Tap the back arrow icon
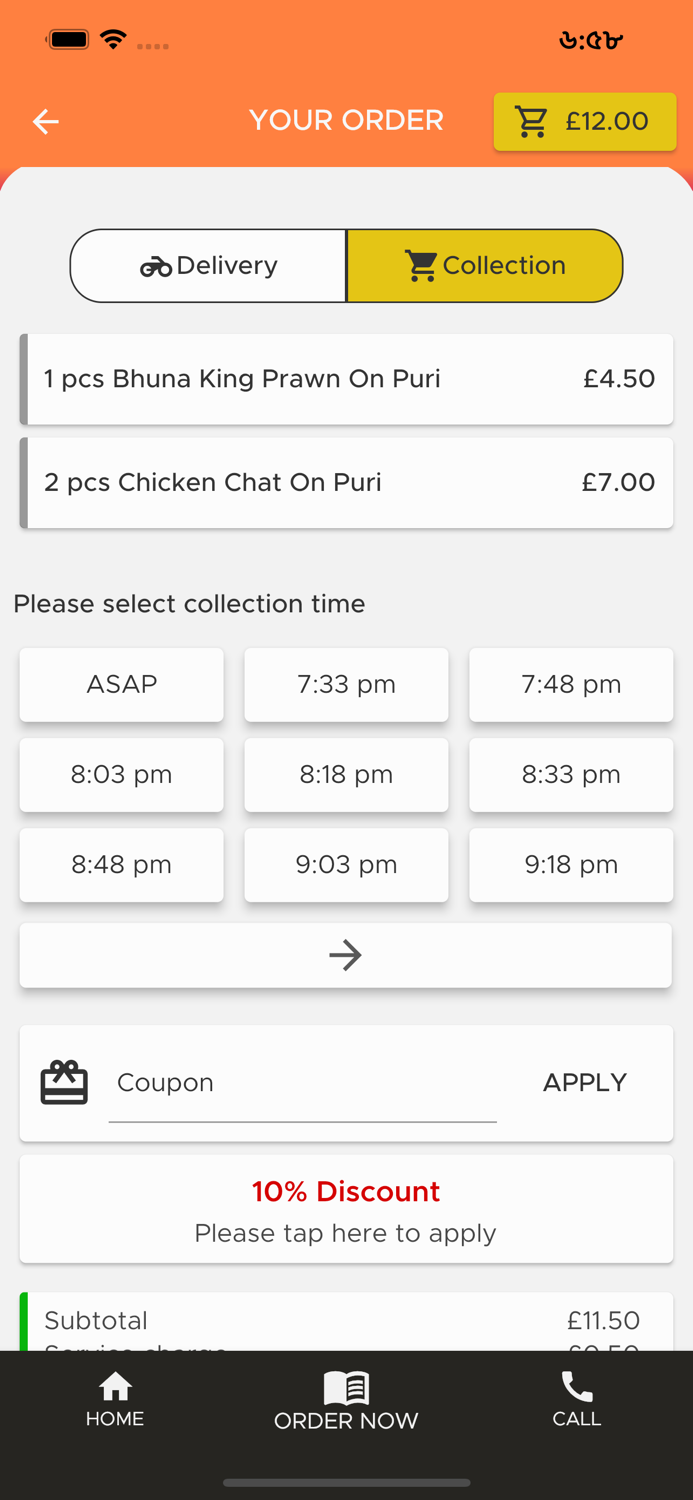The height and width of the screenshot is (1500, 693). (x=46, y=122)
